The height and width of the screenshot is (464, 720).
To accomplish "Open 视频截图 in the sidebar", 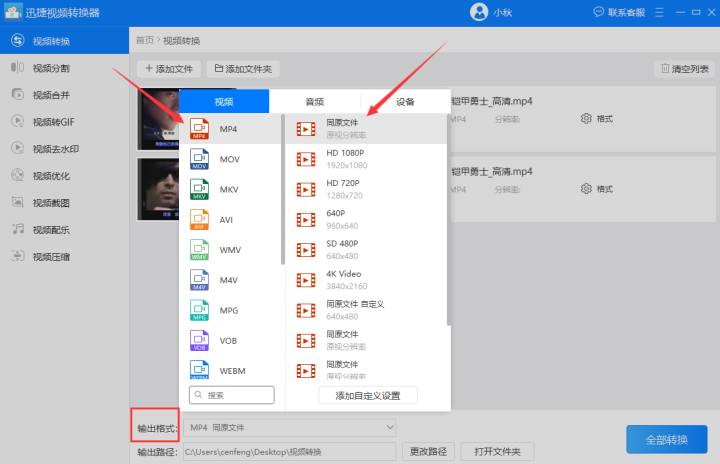I will (64, 203).
